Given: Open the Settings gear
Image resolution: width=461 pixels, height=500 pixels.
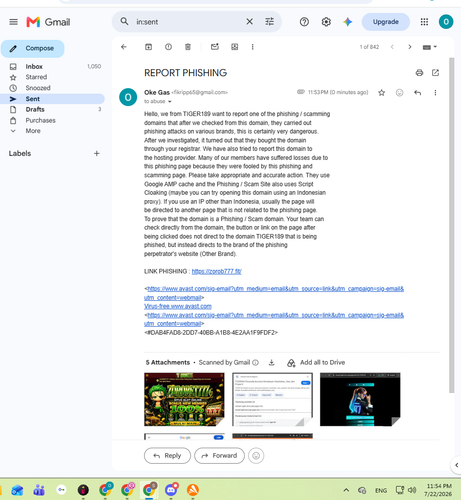Looking at the screenshot, I should tap(326, 22).
